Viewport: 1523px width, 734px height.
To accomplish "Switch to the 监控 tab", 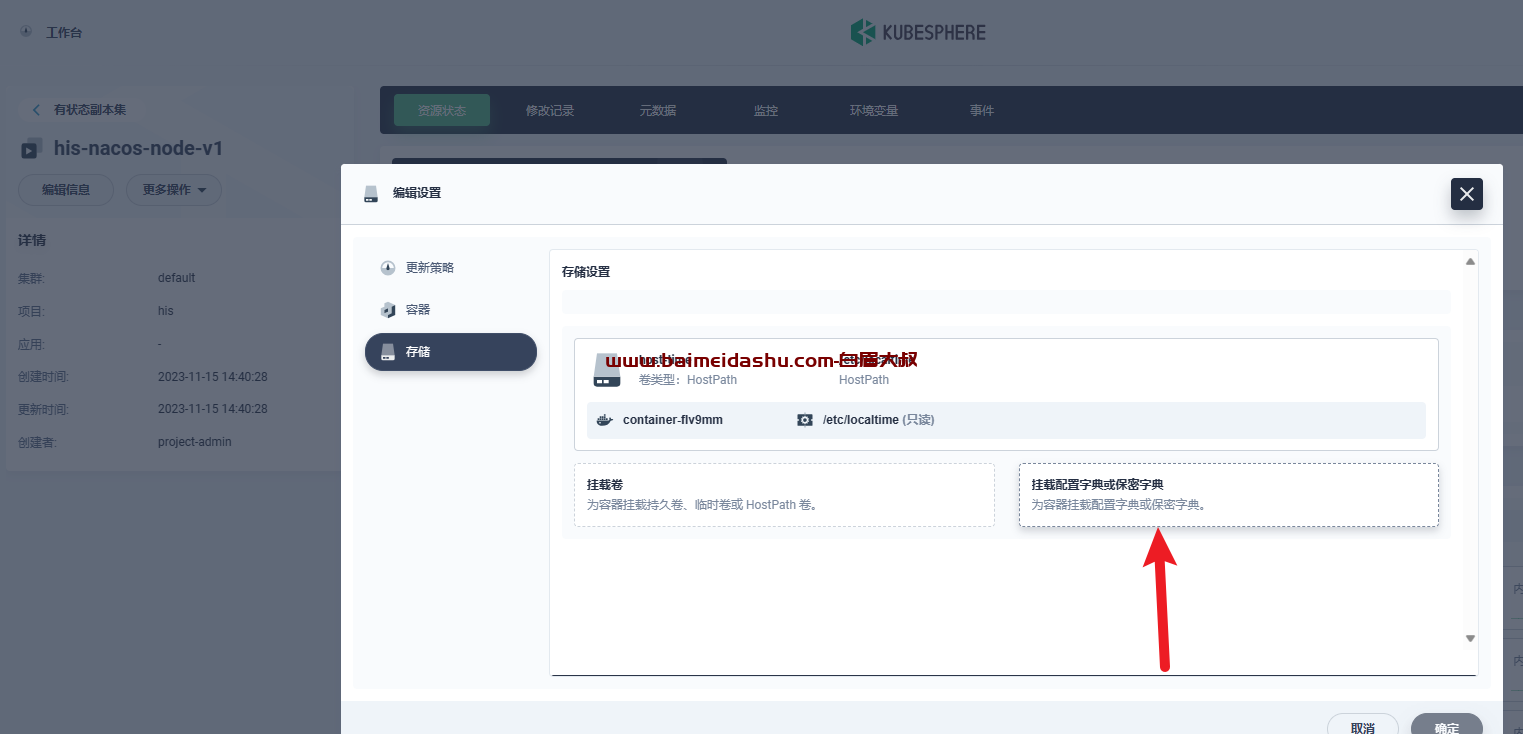I will point(766,110).
